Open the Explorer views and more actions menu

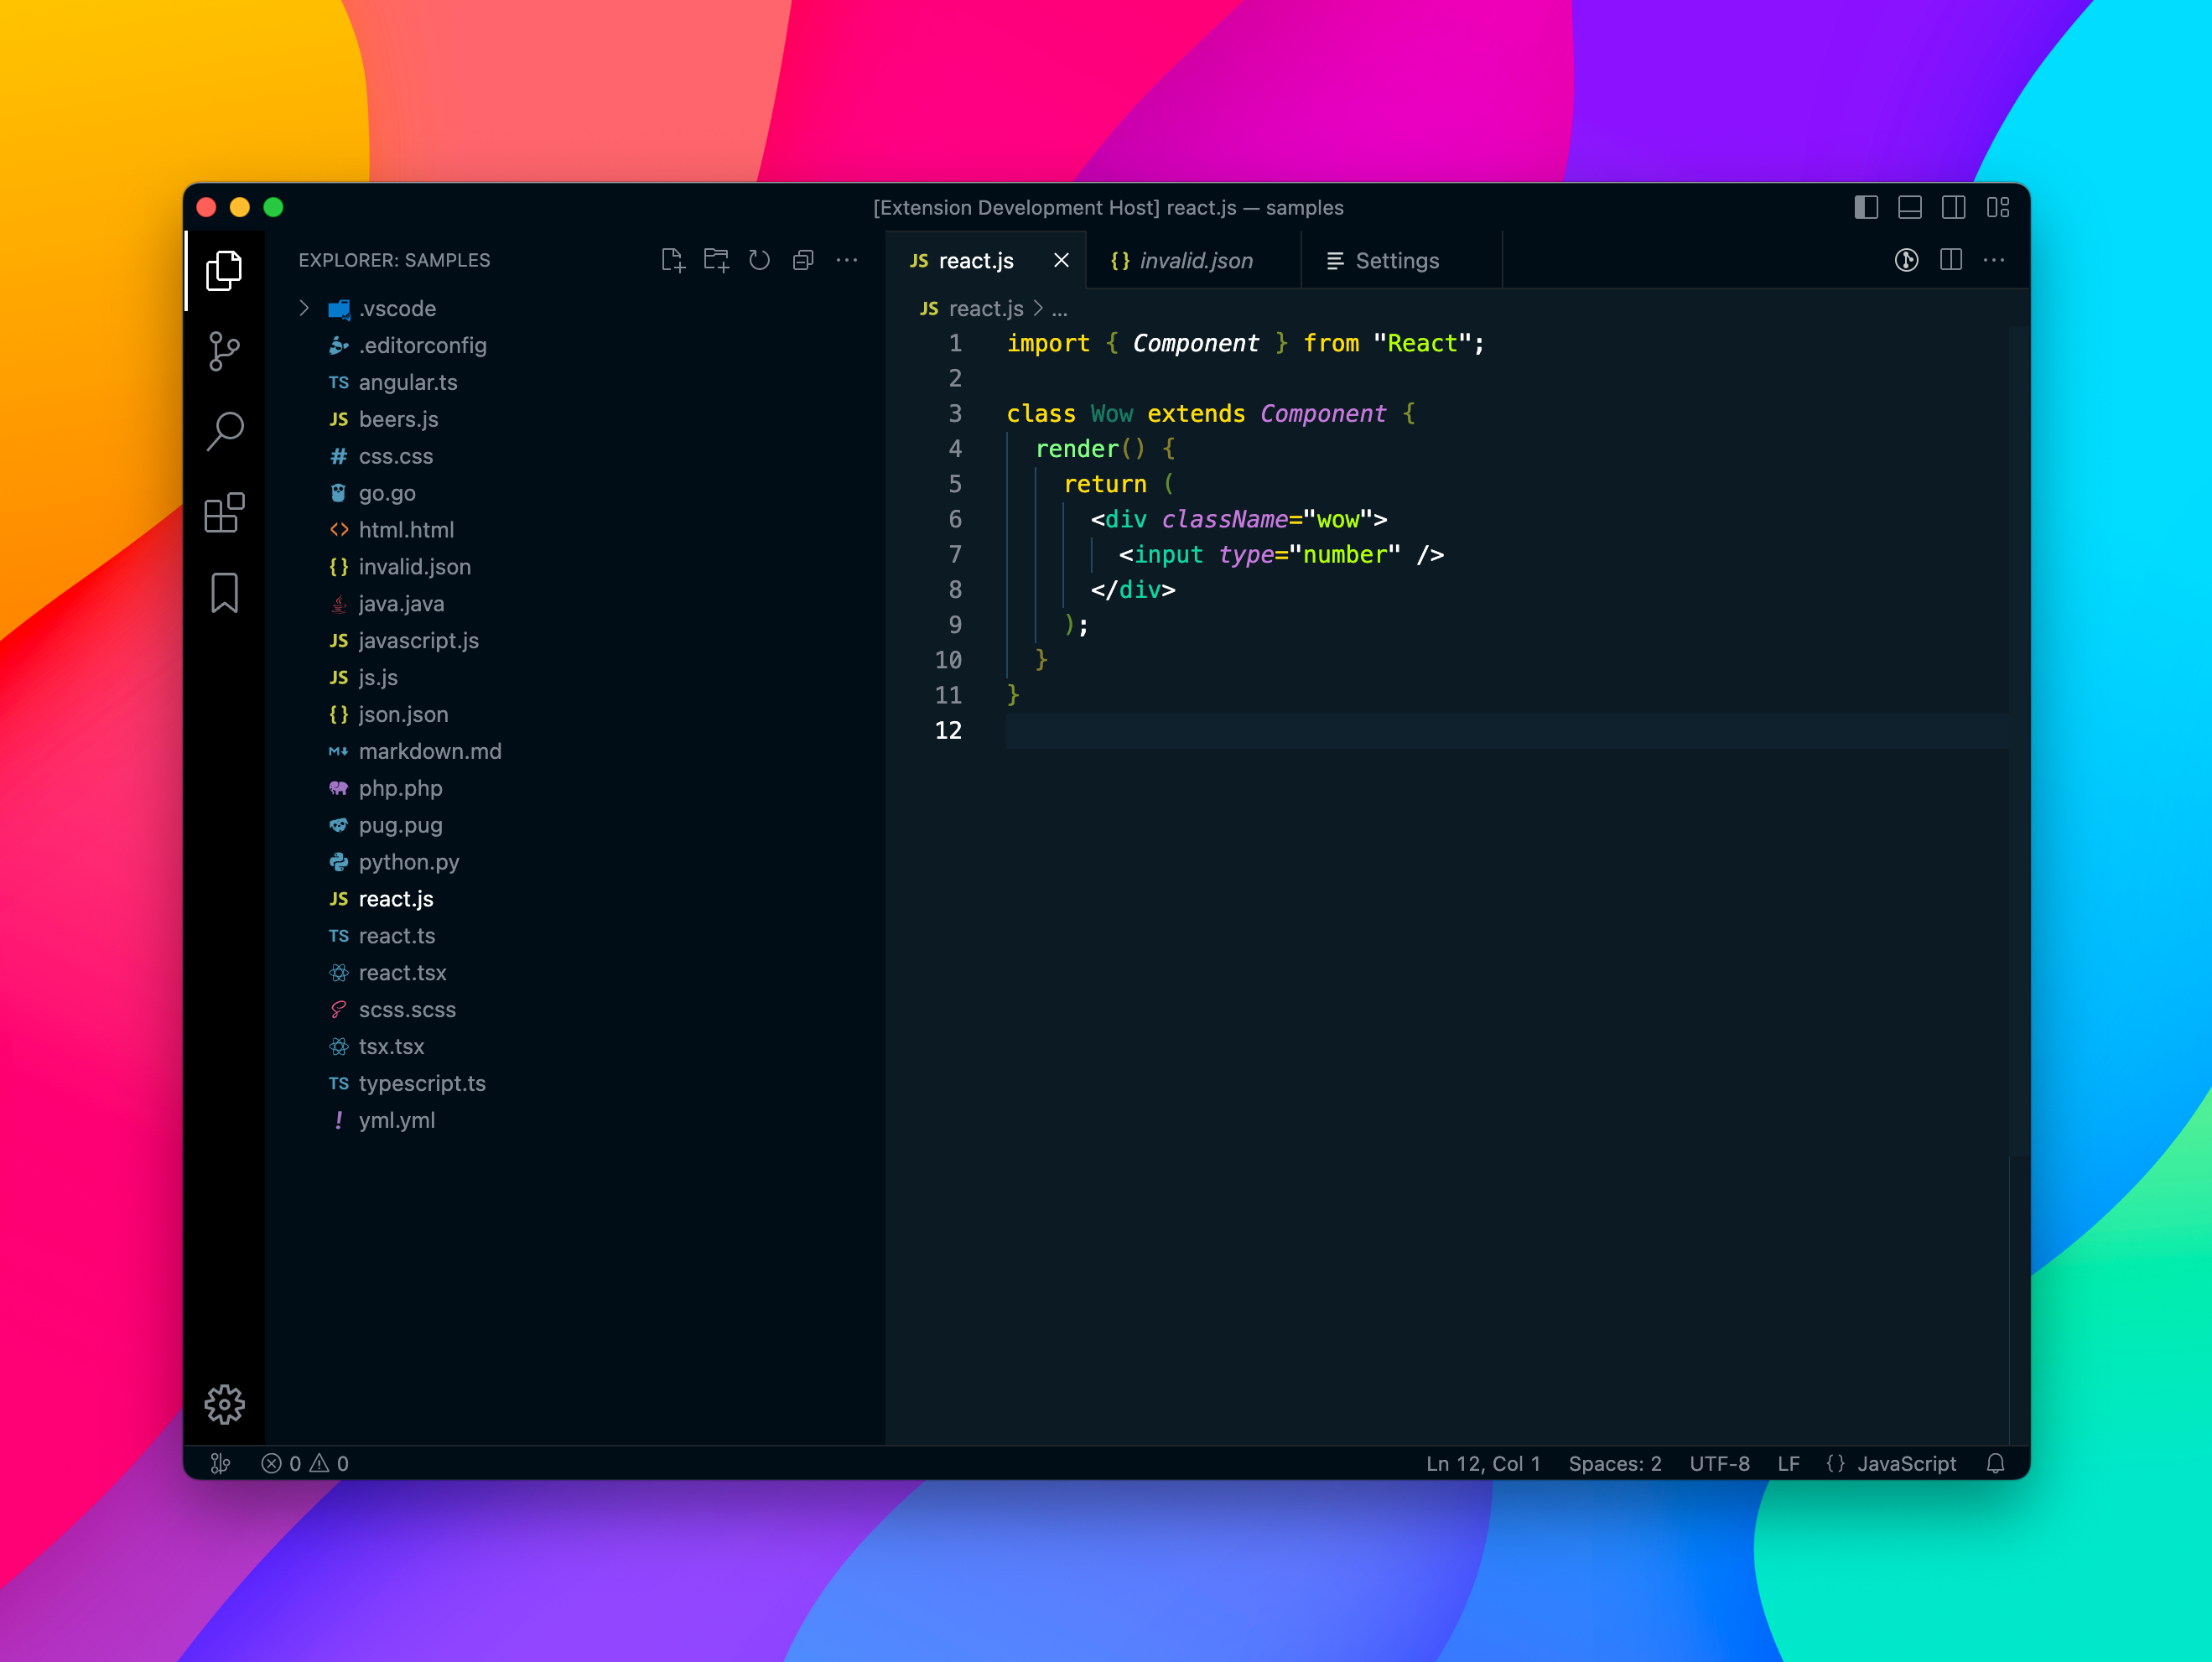point(847,260)
